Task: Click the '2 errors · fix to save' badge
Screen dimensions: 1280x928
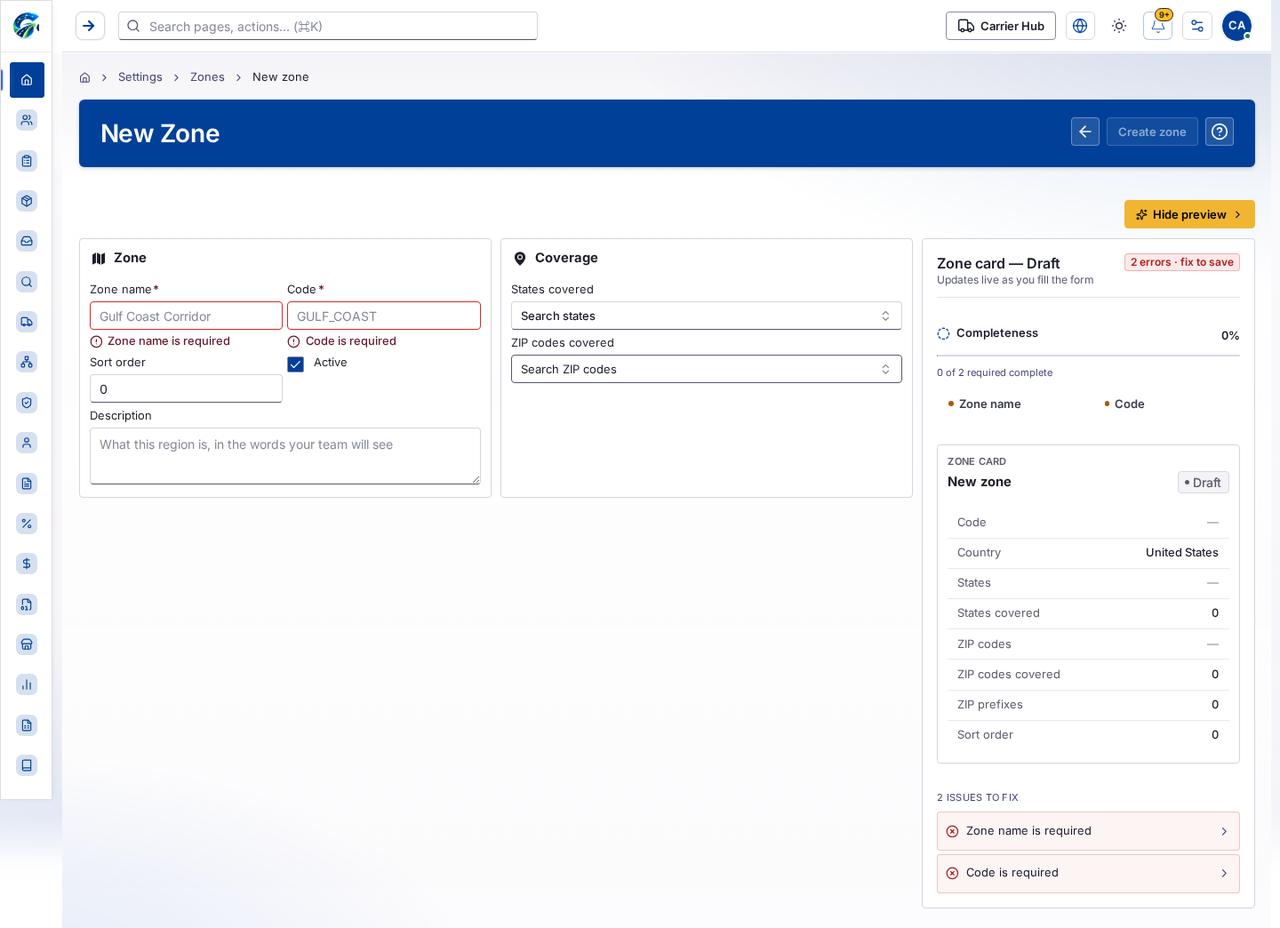Action: pyautogui.click(x=1182, y=262)
